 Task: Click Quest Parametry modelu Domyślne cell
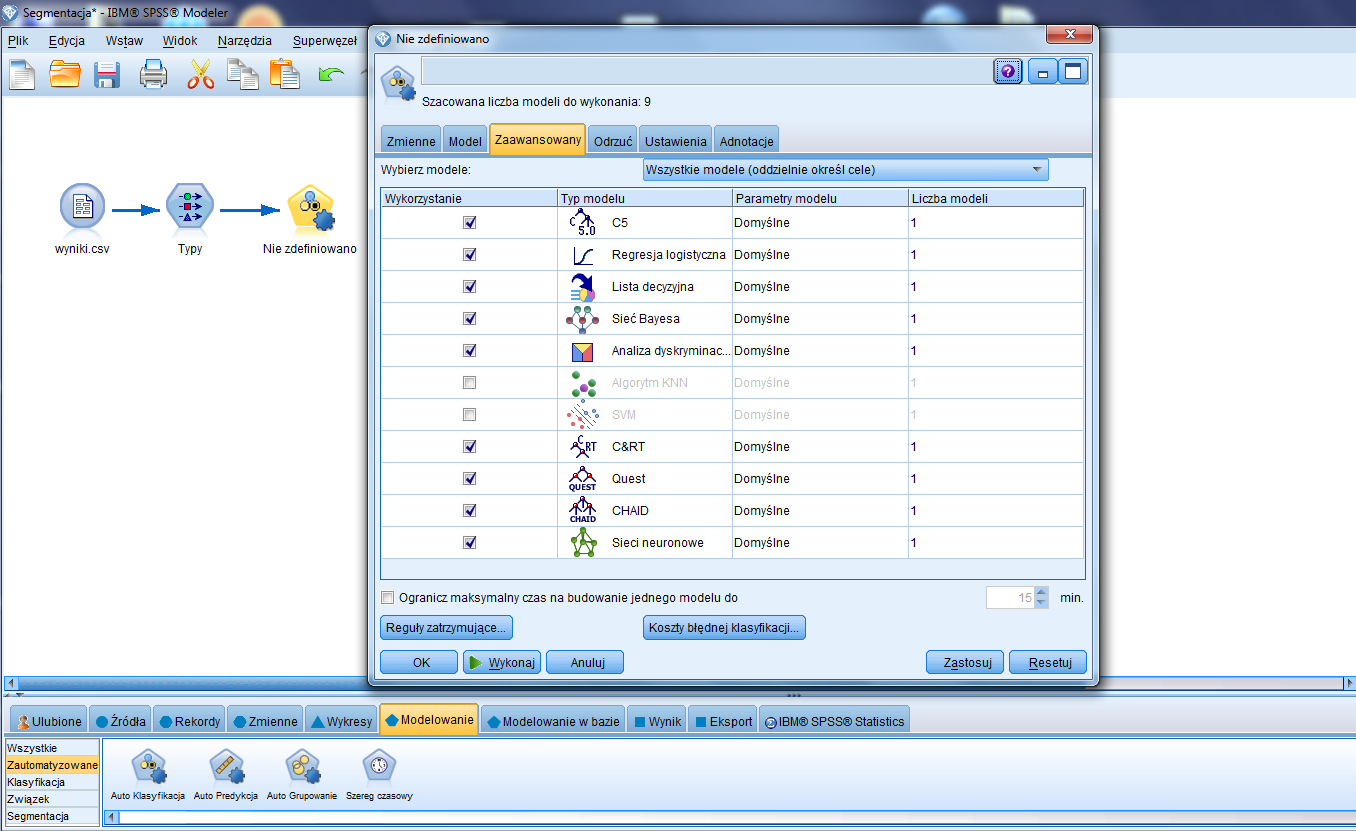click(820, 479)
